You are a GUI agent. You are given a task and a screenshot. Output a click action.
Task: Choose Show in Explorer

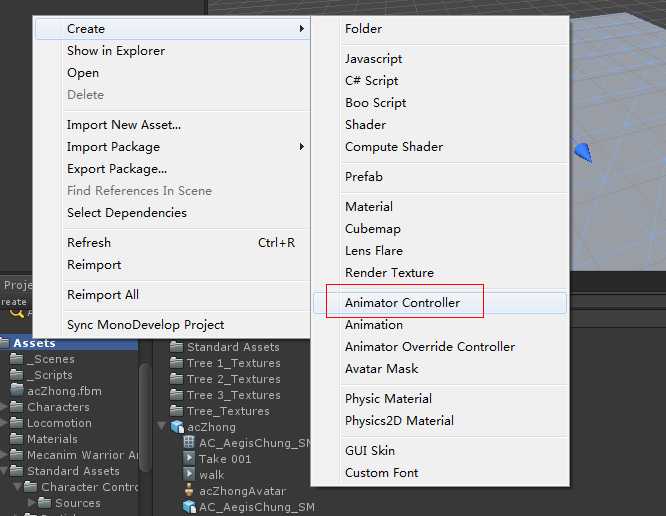tap(116, 51)
